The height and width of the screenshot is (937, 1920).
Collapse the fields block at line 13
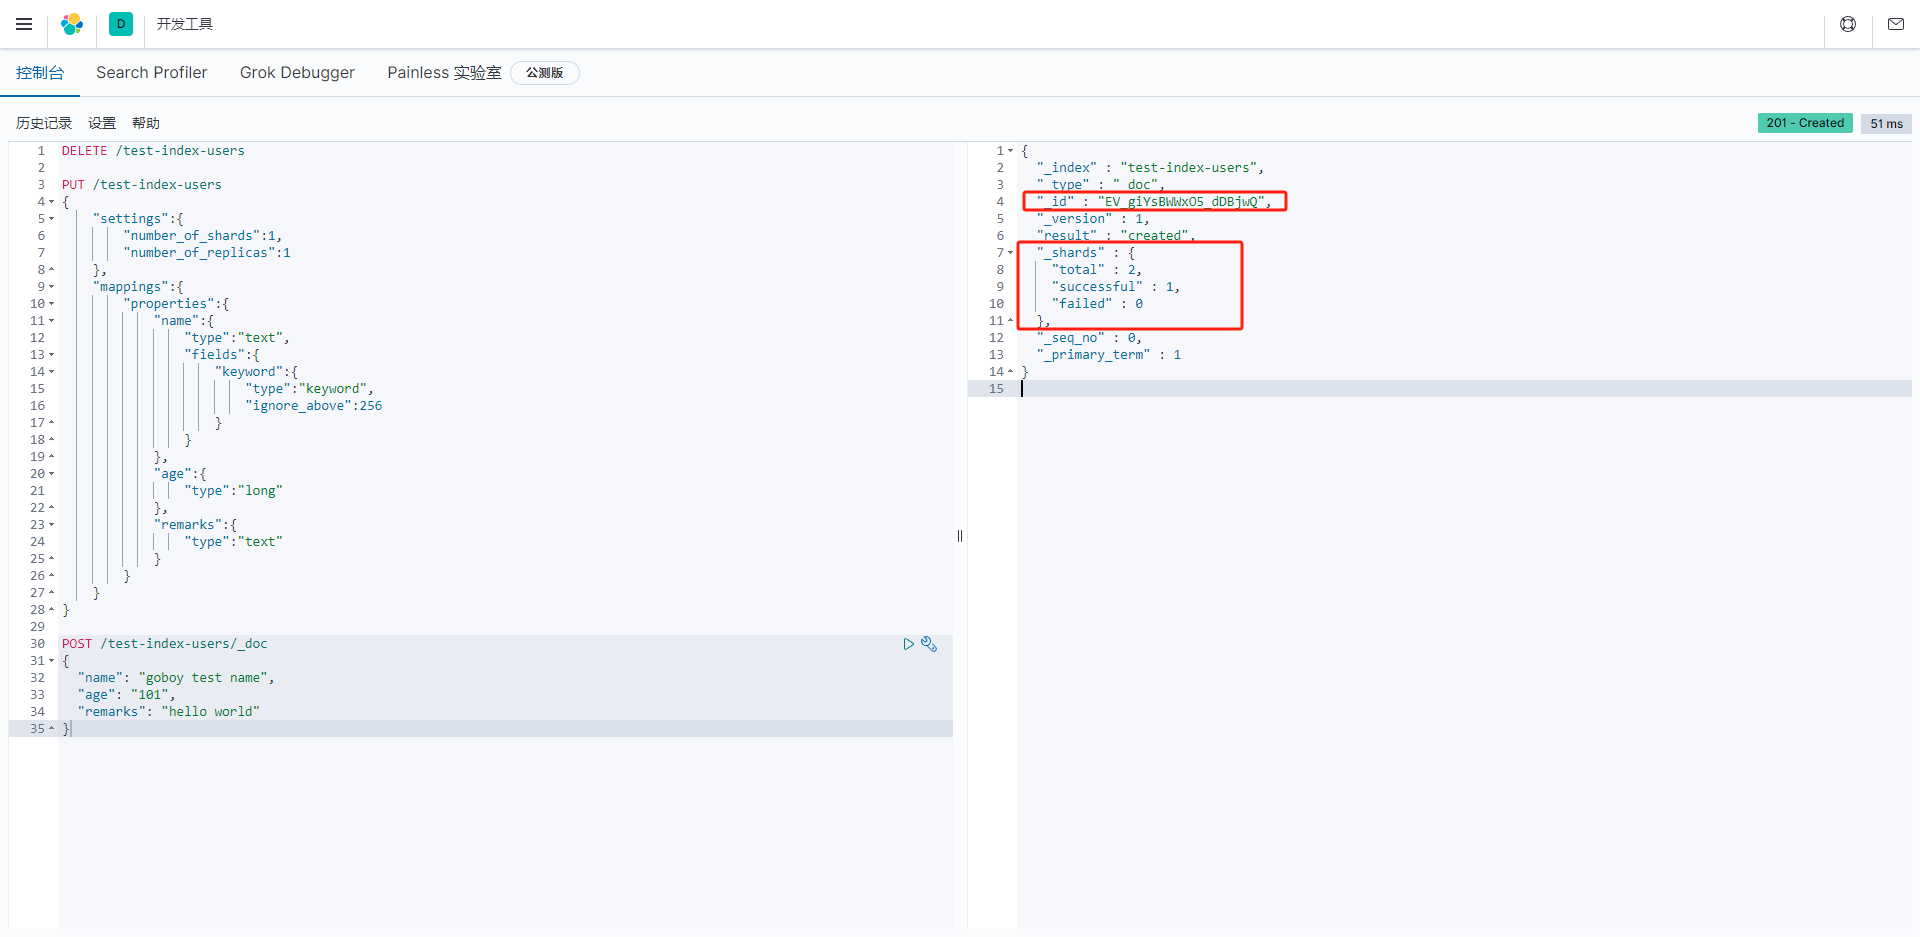tap(52, 355)
